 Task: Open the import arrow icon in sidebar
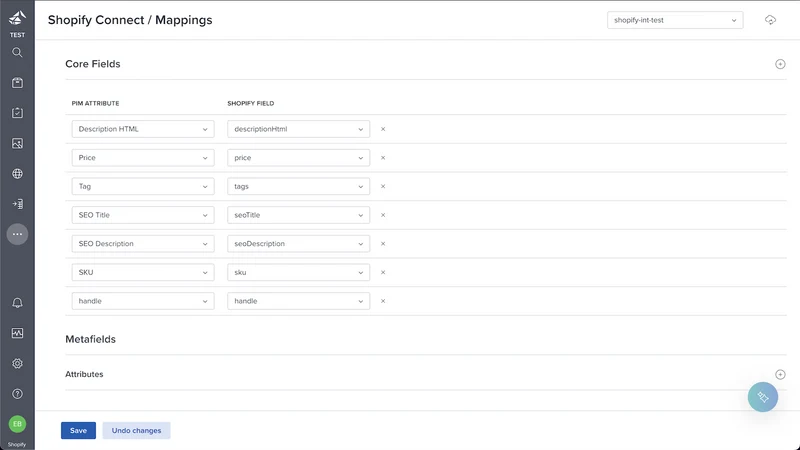17,204
